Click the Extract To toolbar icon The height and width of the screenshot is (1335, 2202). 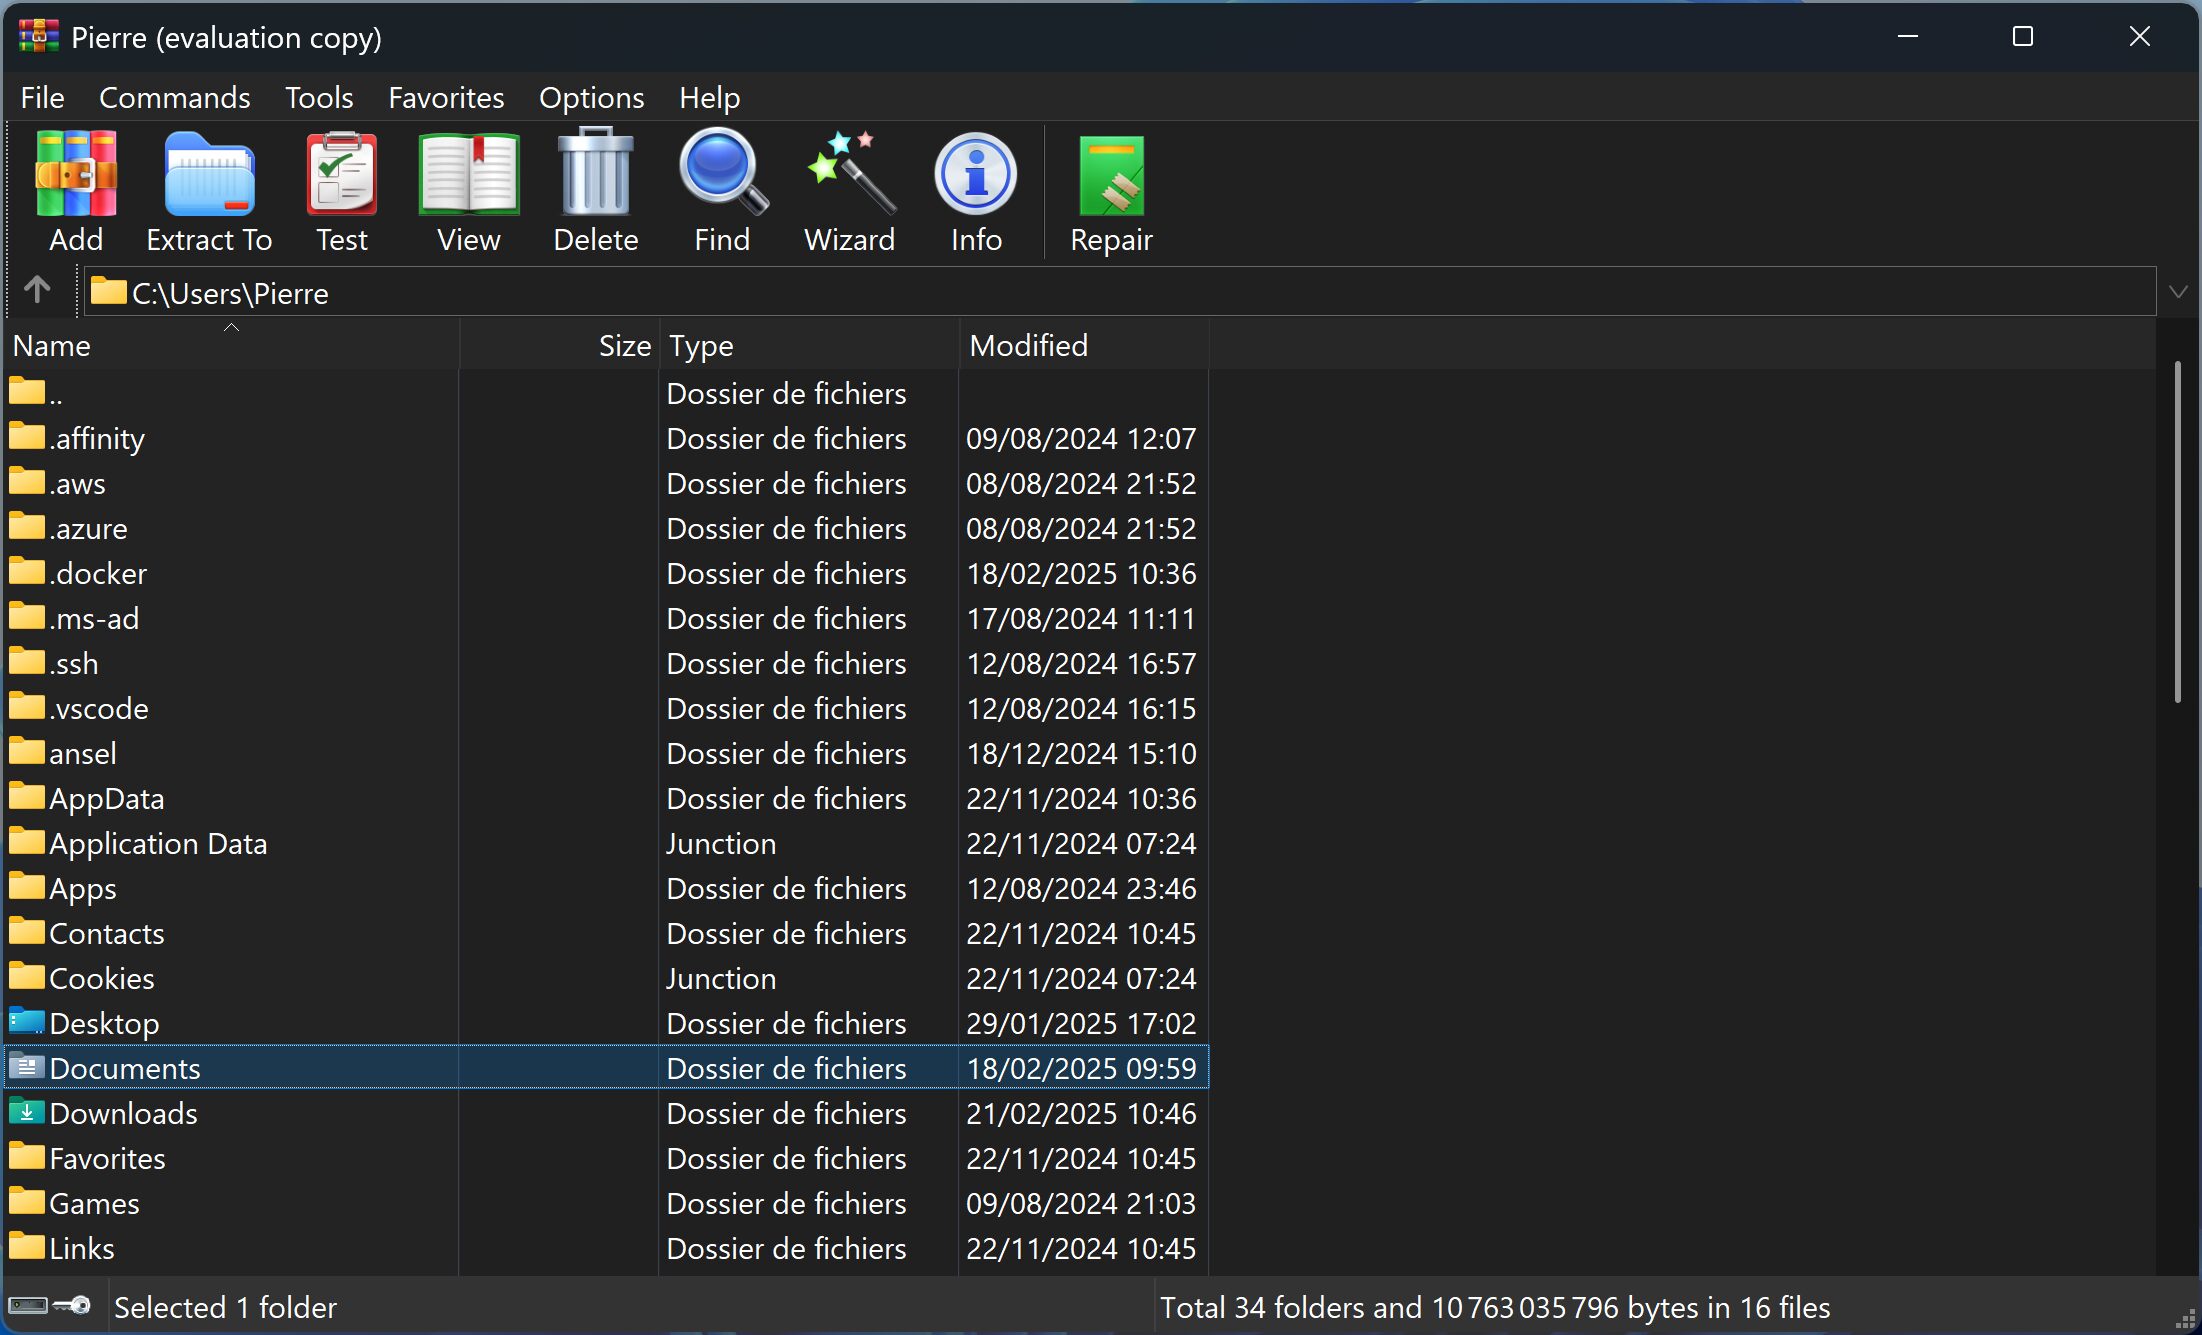tap(209, 174)
